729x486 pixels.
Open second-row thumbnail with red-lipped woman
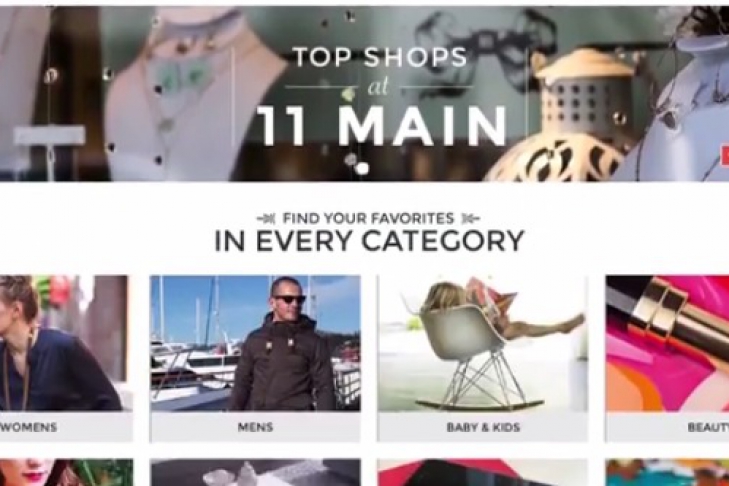coord(66,473)
